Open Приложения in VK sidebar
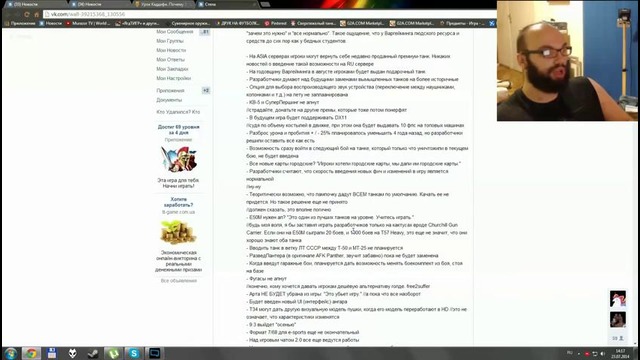This screenshot has height=360, width=640. 170,91
